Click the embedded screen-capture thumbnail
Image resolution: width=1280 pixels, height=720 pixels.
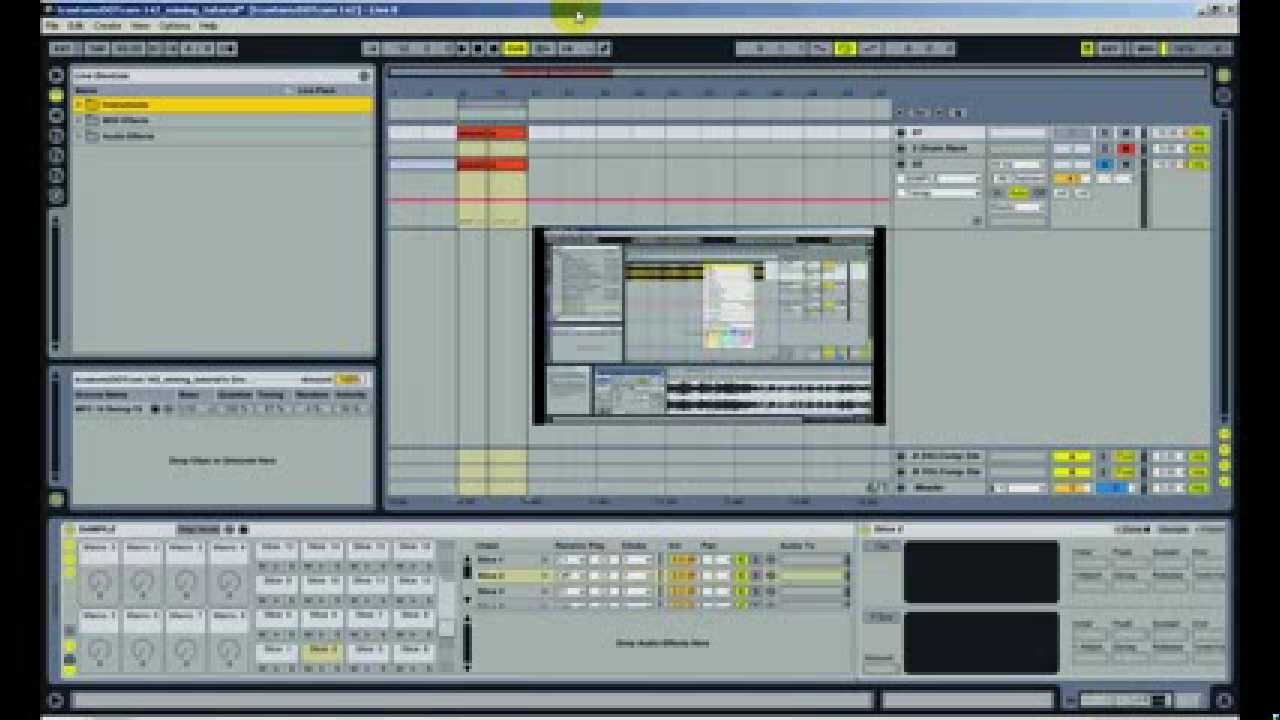tap(709, 326)
